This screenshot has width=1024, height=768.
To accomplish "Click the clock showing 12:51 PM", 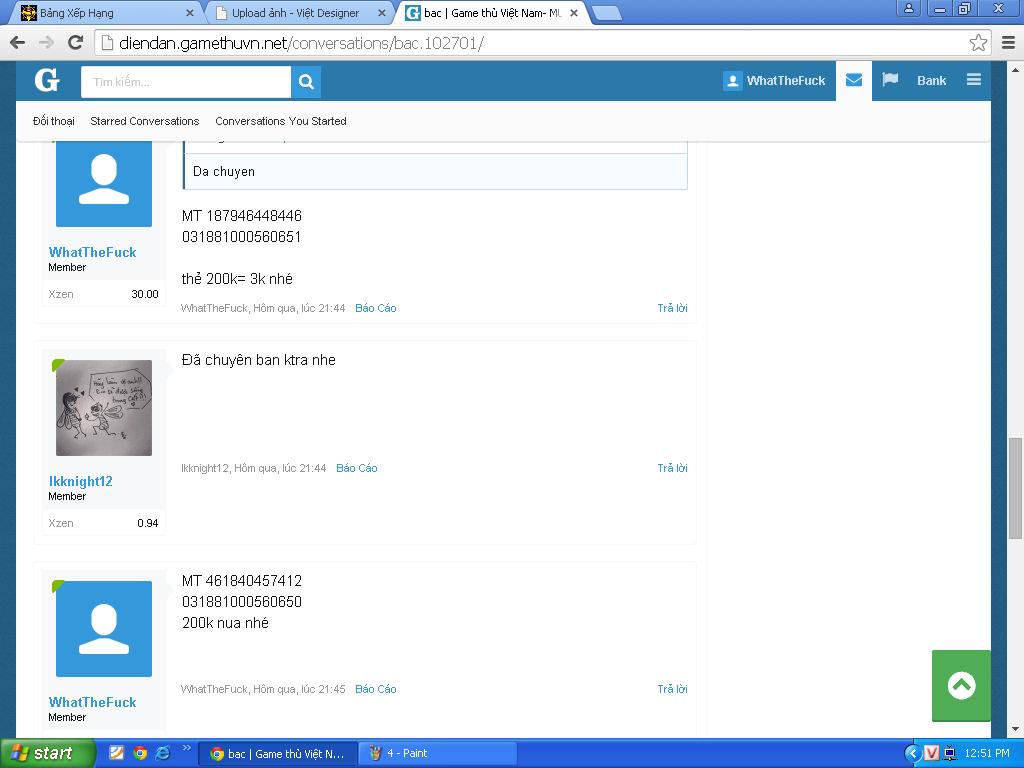I will tap(987, 754).
